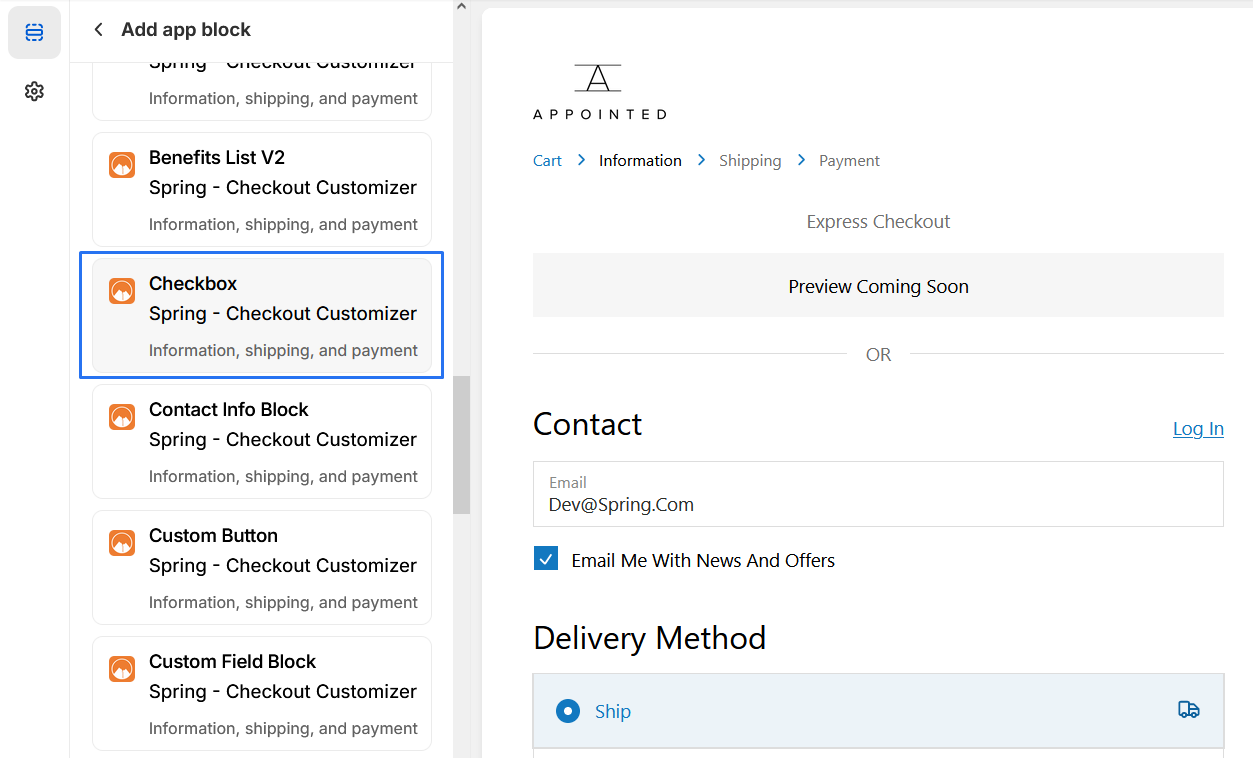Go back using the Add app block arrow

coord(97,29)
